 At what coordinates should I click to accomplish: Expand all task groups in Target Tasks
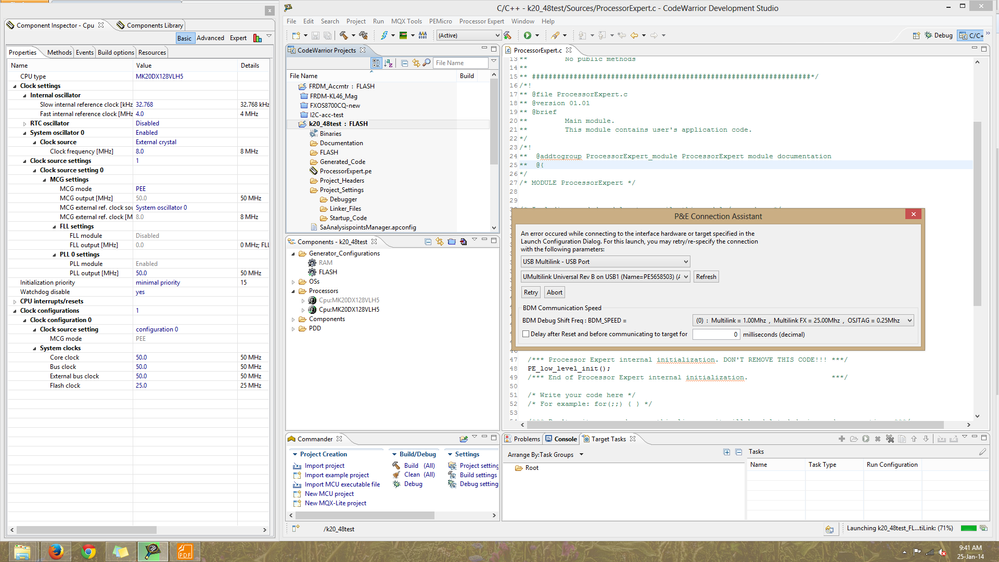[x=727, y=452]
